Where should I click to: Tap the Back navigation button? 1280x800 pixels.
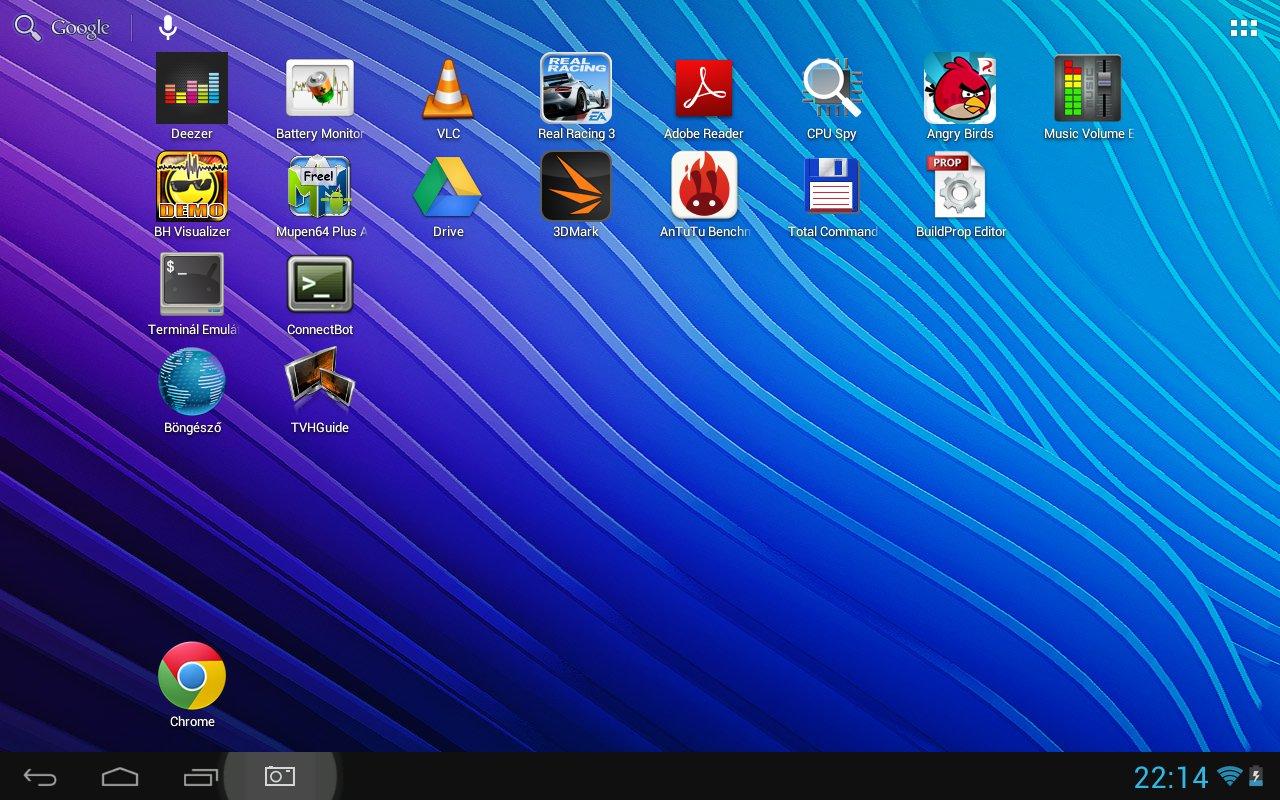click(40, 776)
